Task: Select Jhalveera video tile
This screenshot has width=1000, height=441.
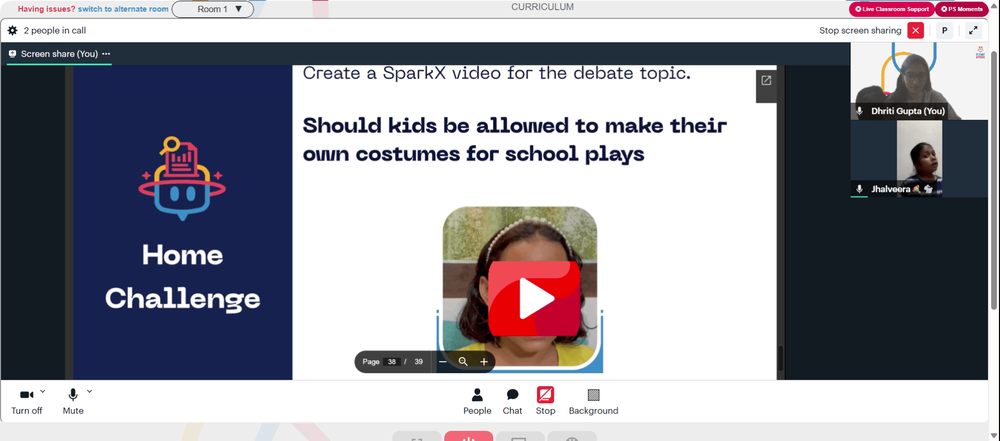Action: pyautogui.click(x=919, y=158)
